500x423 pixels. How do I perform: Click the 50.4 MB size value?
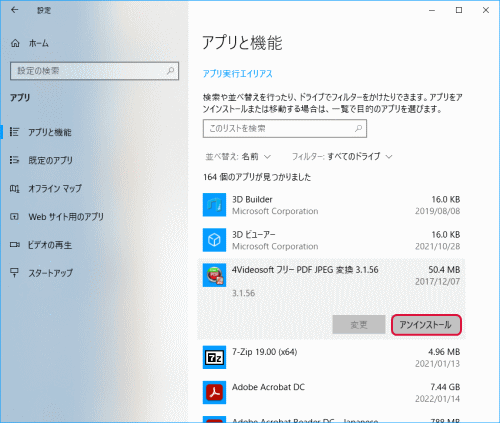coord(444,270)
